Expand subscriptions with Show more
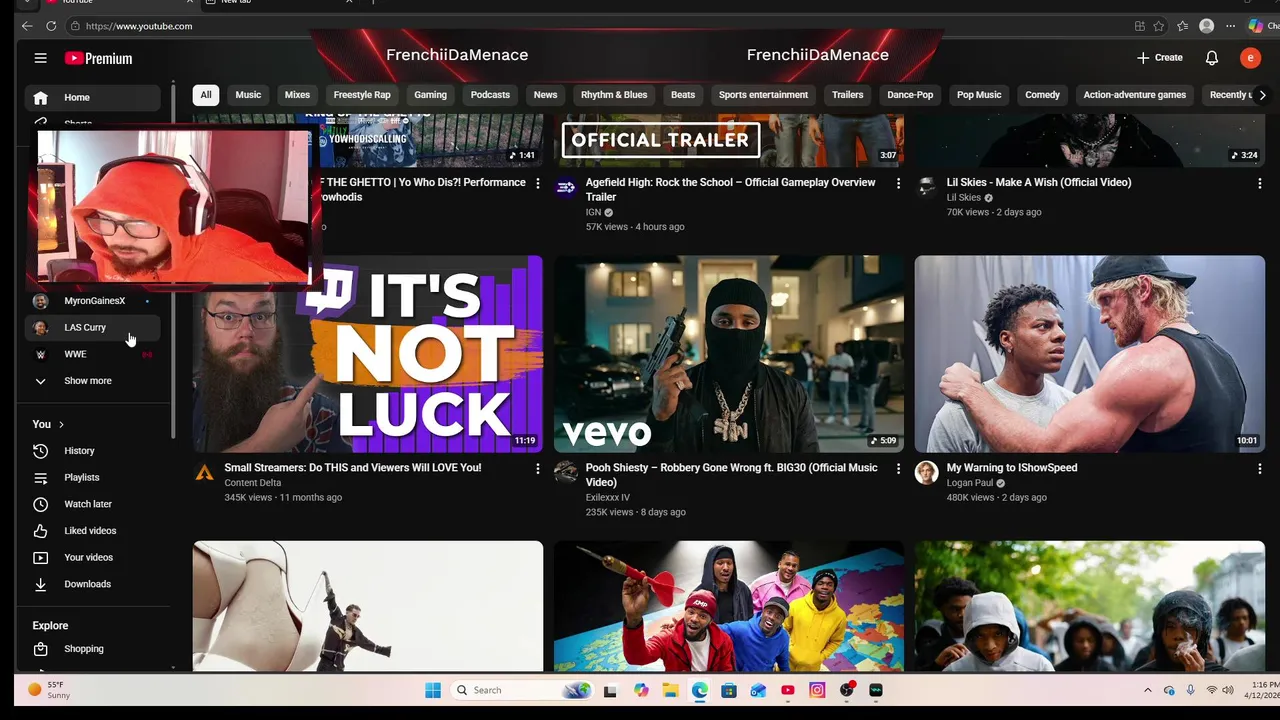1280x720 pixels. coord(92,381)
